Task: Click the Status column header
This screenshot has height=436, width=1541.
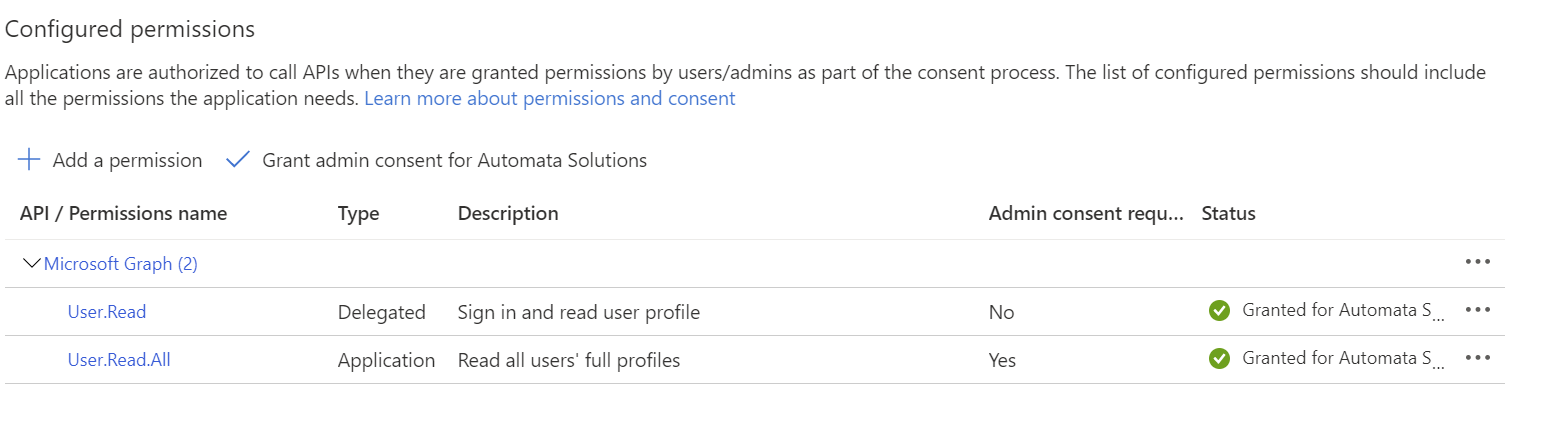Action: click(1228, 213)
